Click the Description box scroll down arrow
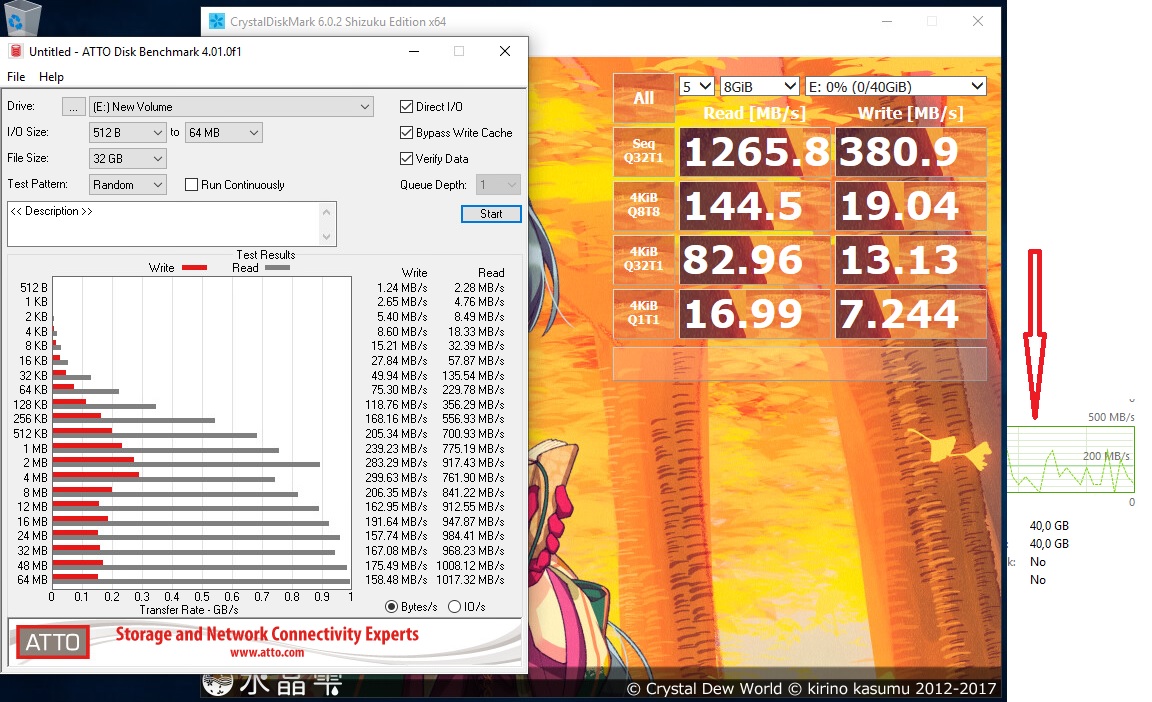 click(x=327, y=236)
